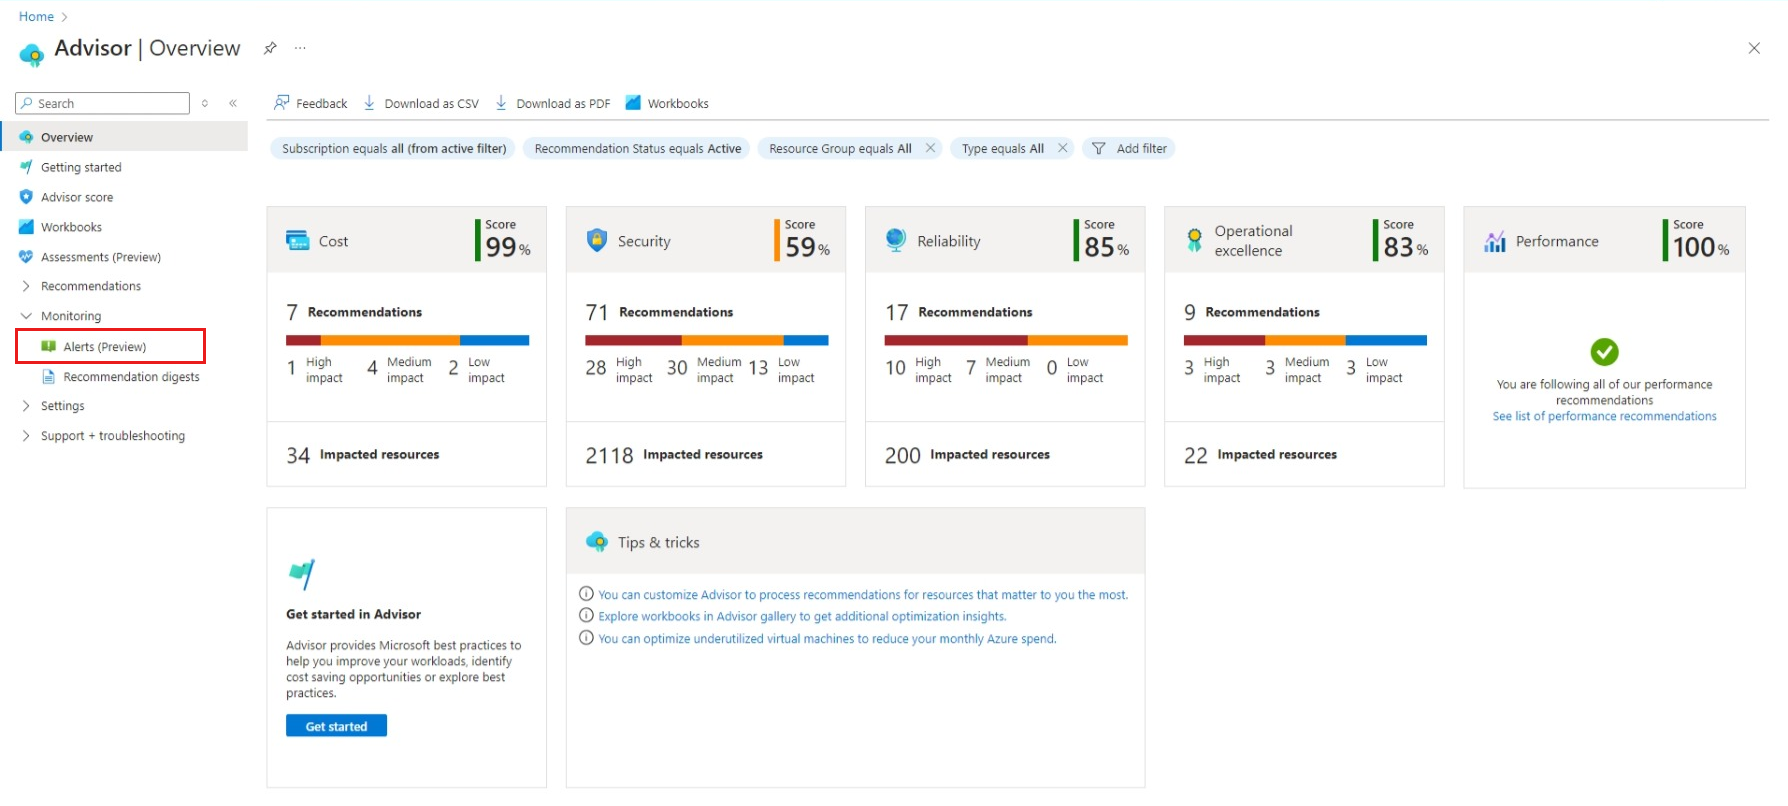This screenshot has height=806, width=1788.
Task: Click the blue Get started button
Action: click(336, 726)
